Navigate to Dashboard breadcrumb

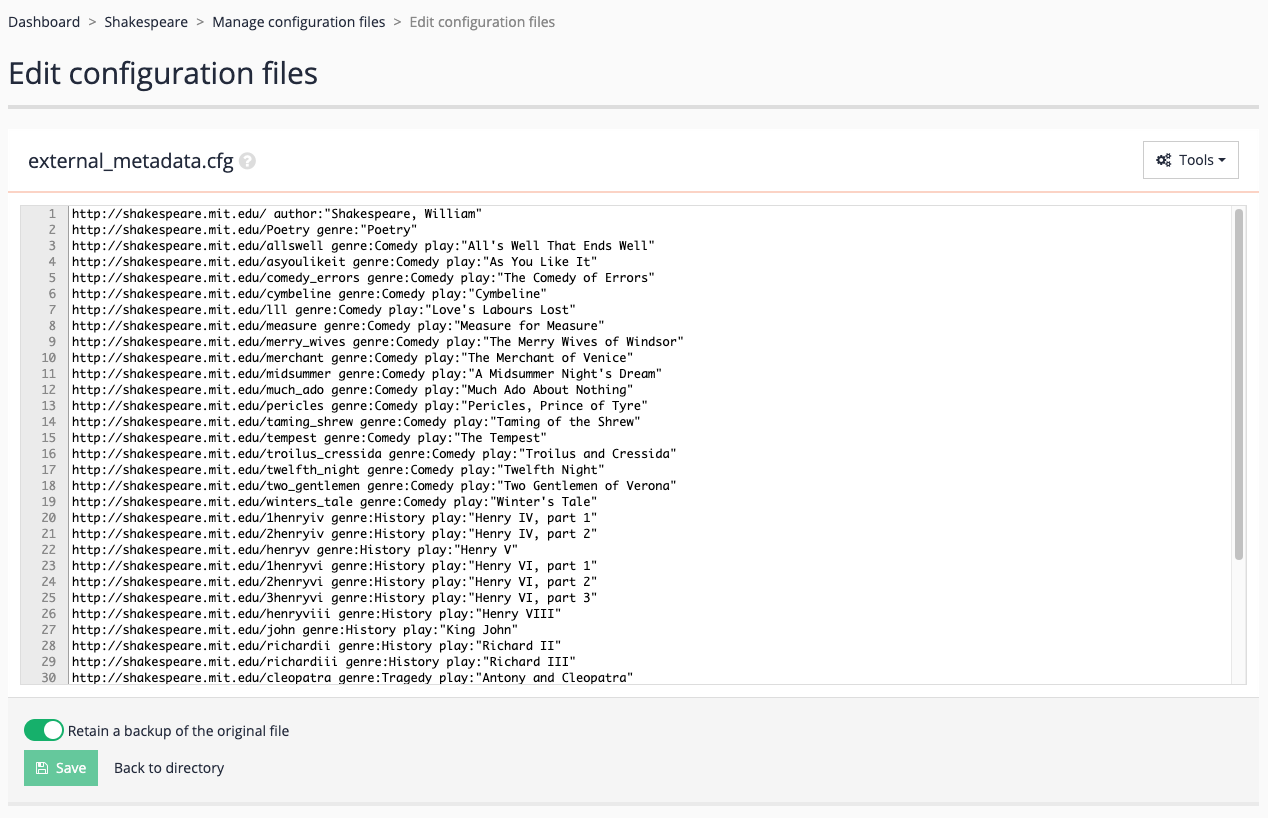tap(44, 22)
